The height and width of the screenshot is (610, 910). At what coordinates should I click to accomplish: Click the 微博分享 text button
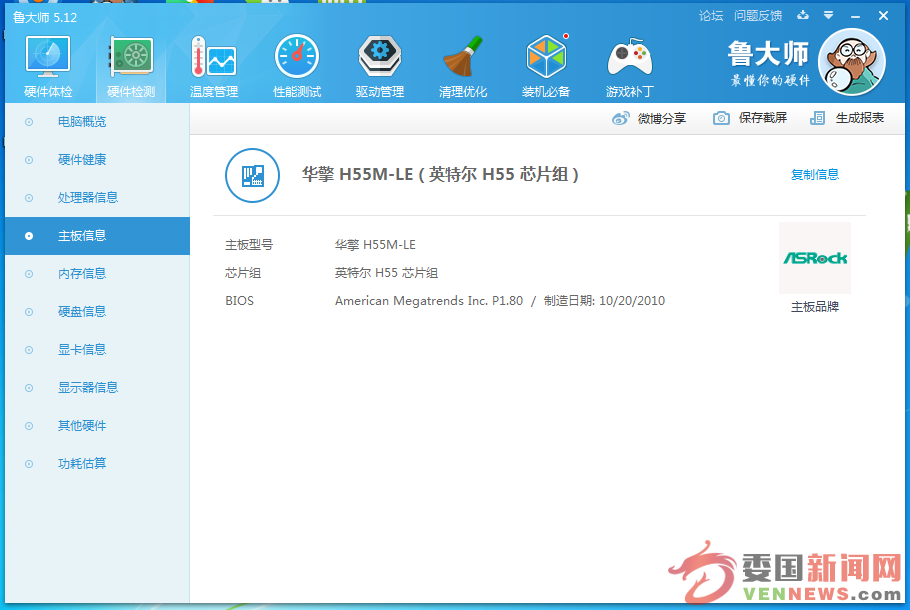coord(662,118)
